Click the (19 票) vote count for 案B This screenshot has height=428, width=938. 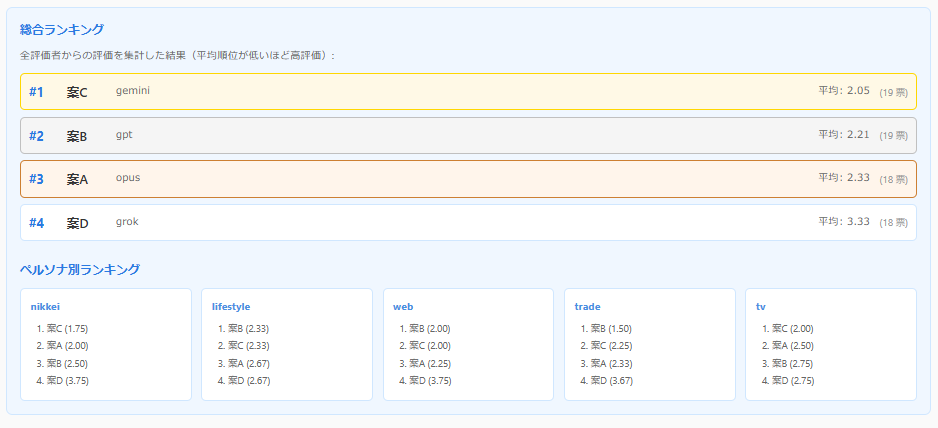click(893, 136)
